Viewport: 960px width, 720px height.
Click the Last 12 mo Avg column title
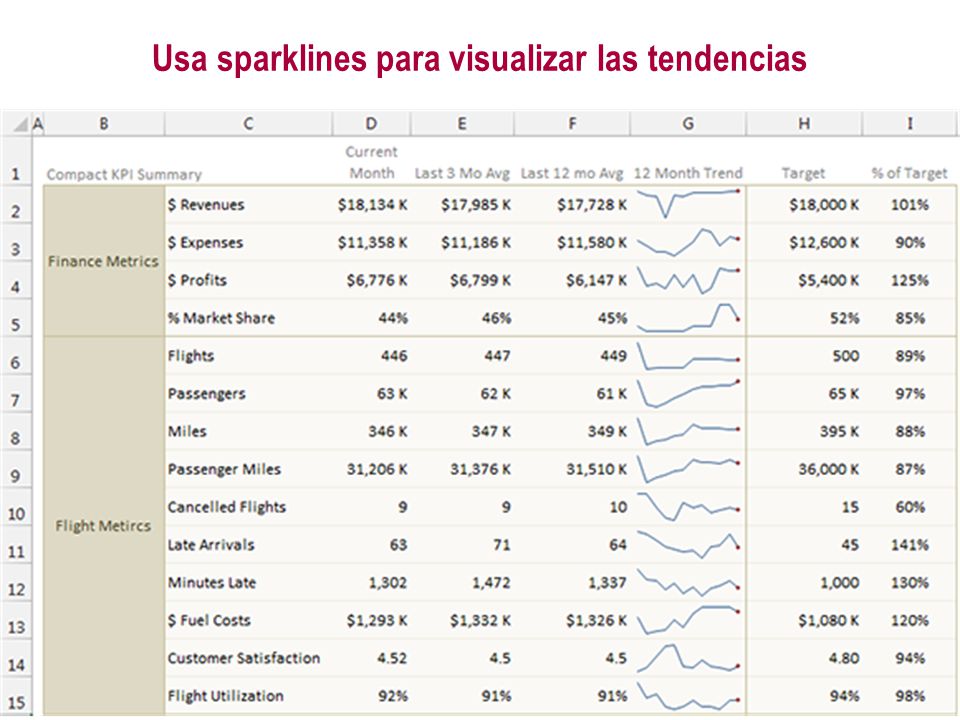(572, 173)
